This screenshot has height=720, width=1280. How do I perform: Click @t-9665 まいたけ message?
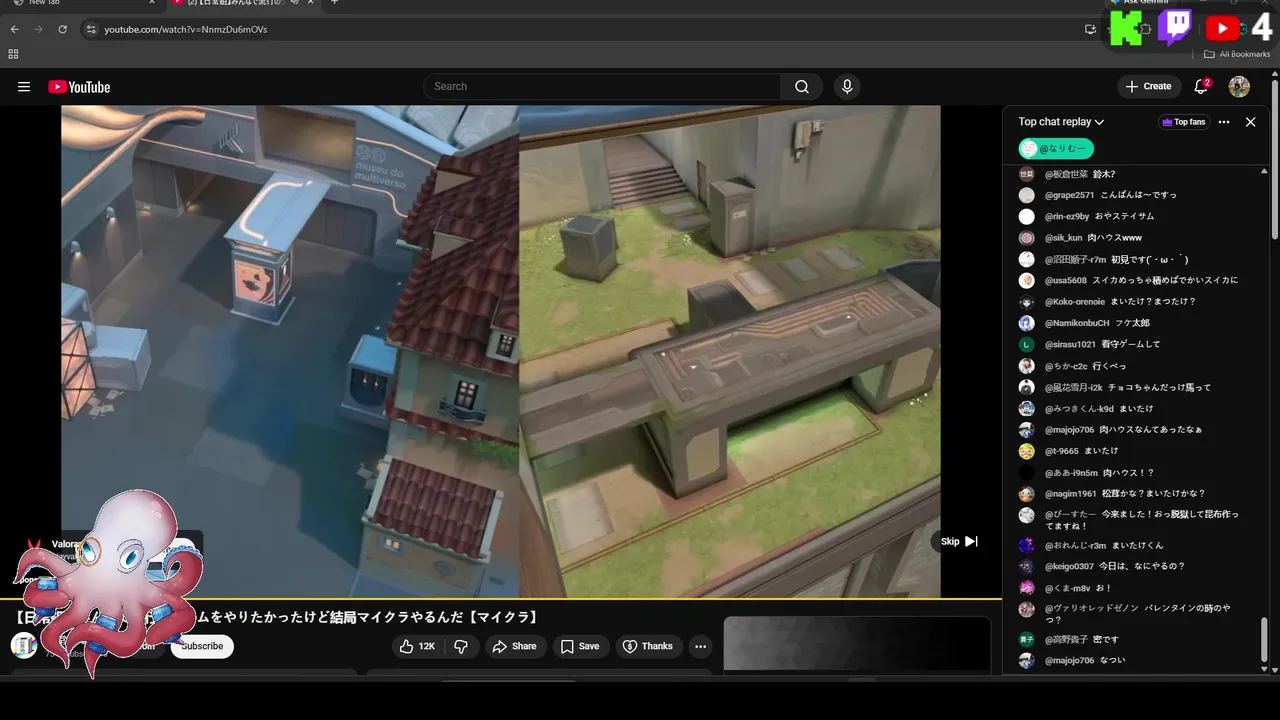tap(1081, 451)
